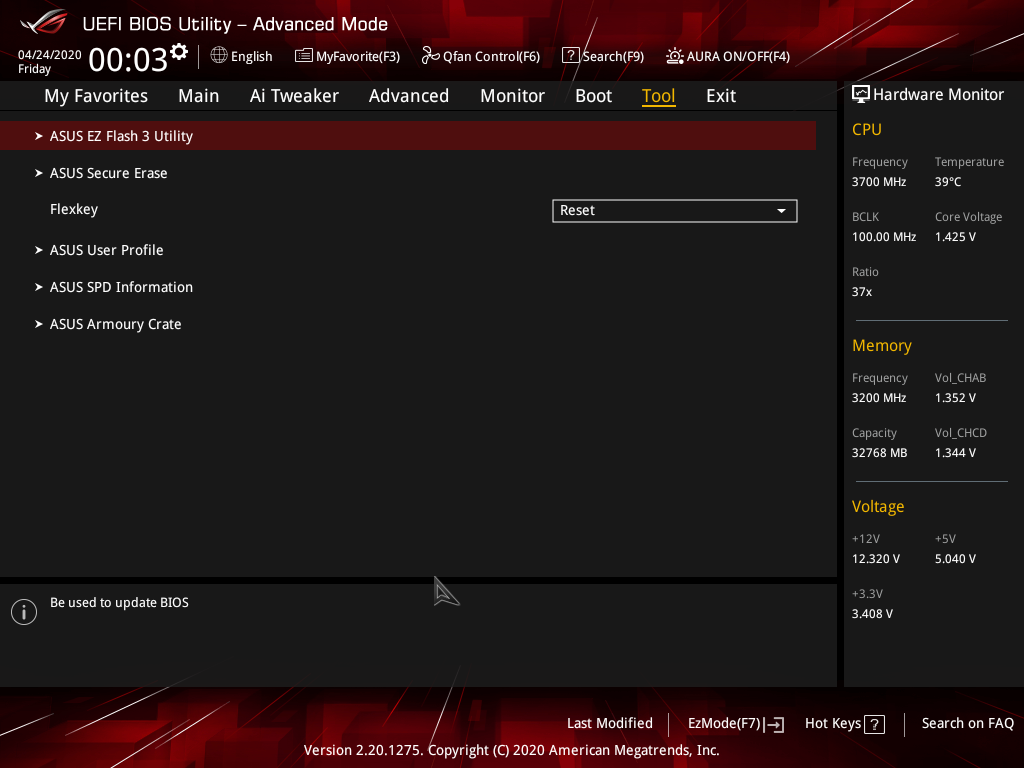Click the Search question mark icon
The width and height of the screenshot is (1024, 768).
(570, 56)
